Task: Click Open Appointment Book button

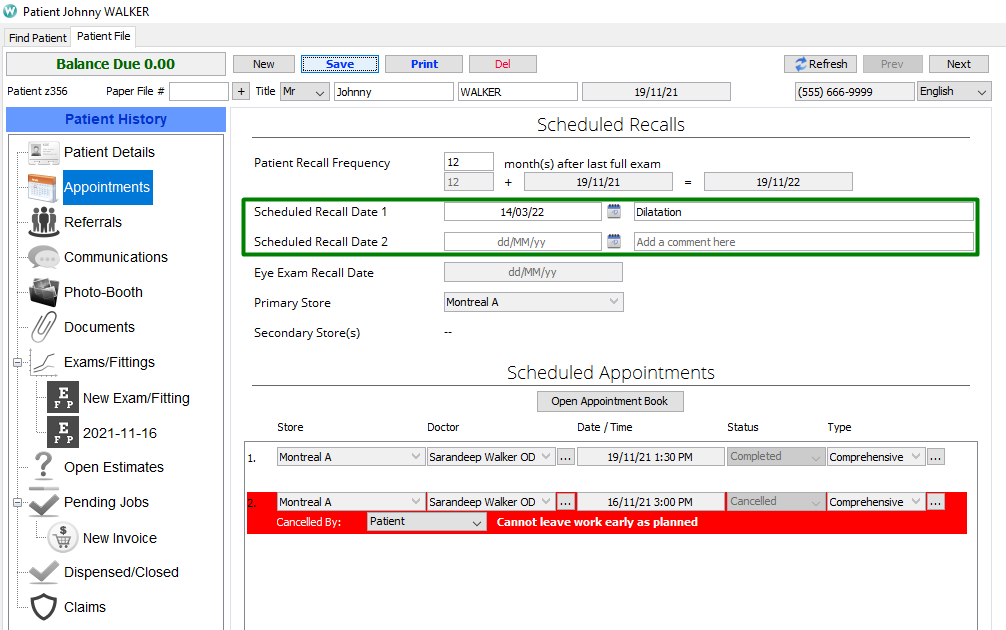Action: click(x=610, y=402)
